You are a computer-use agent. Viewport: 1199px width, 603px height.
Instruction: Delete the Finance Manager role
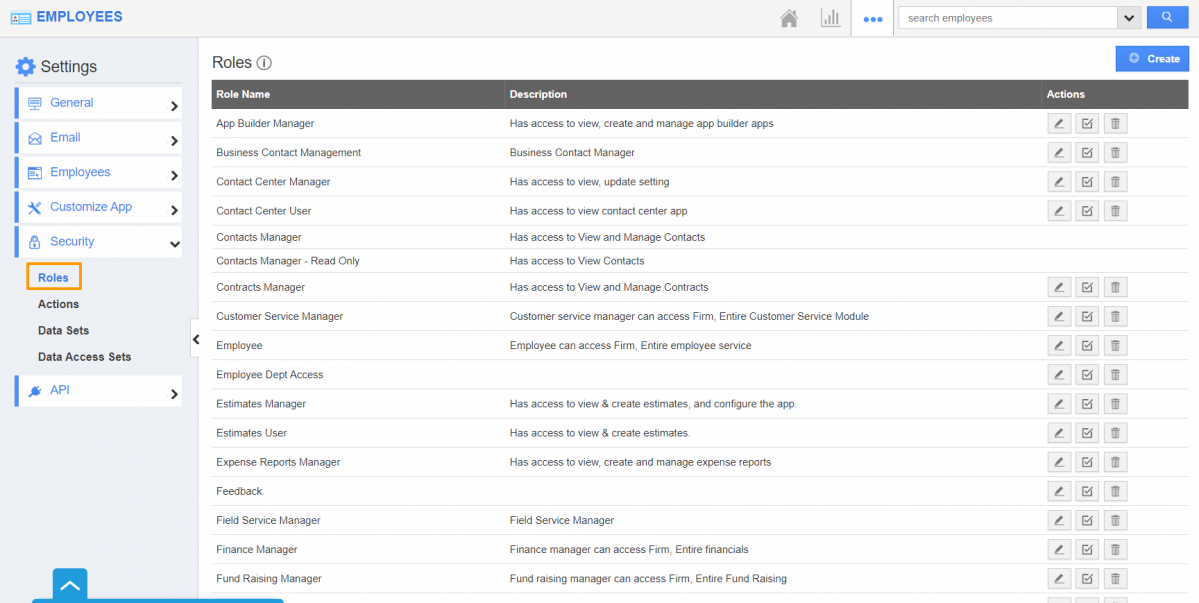click(x=1116, y=550)
